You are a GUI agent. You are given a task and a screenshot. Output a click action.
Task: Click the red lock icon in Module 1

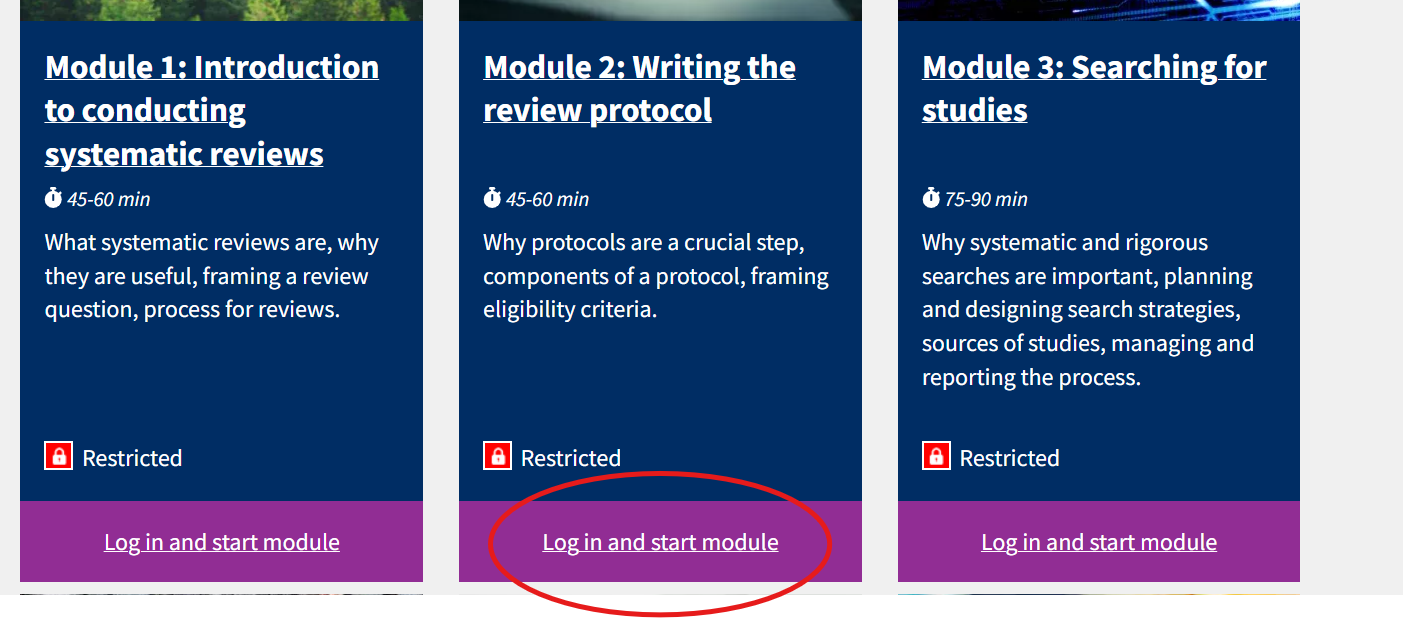[59, 457]
